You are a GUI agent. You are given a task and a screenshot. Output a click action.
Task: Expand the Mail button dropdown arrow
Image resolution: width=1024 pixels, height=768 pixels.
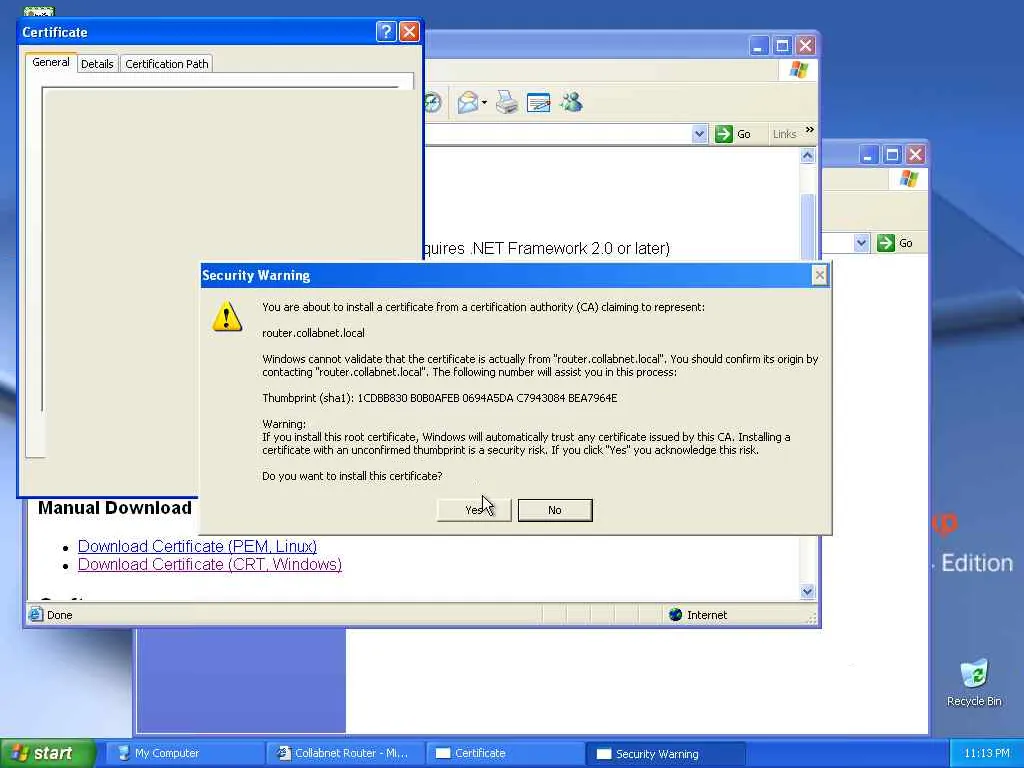point(484,103)
